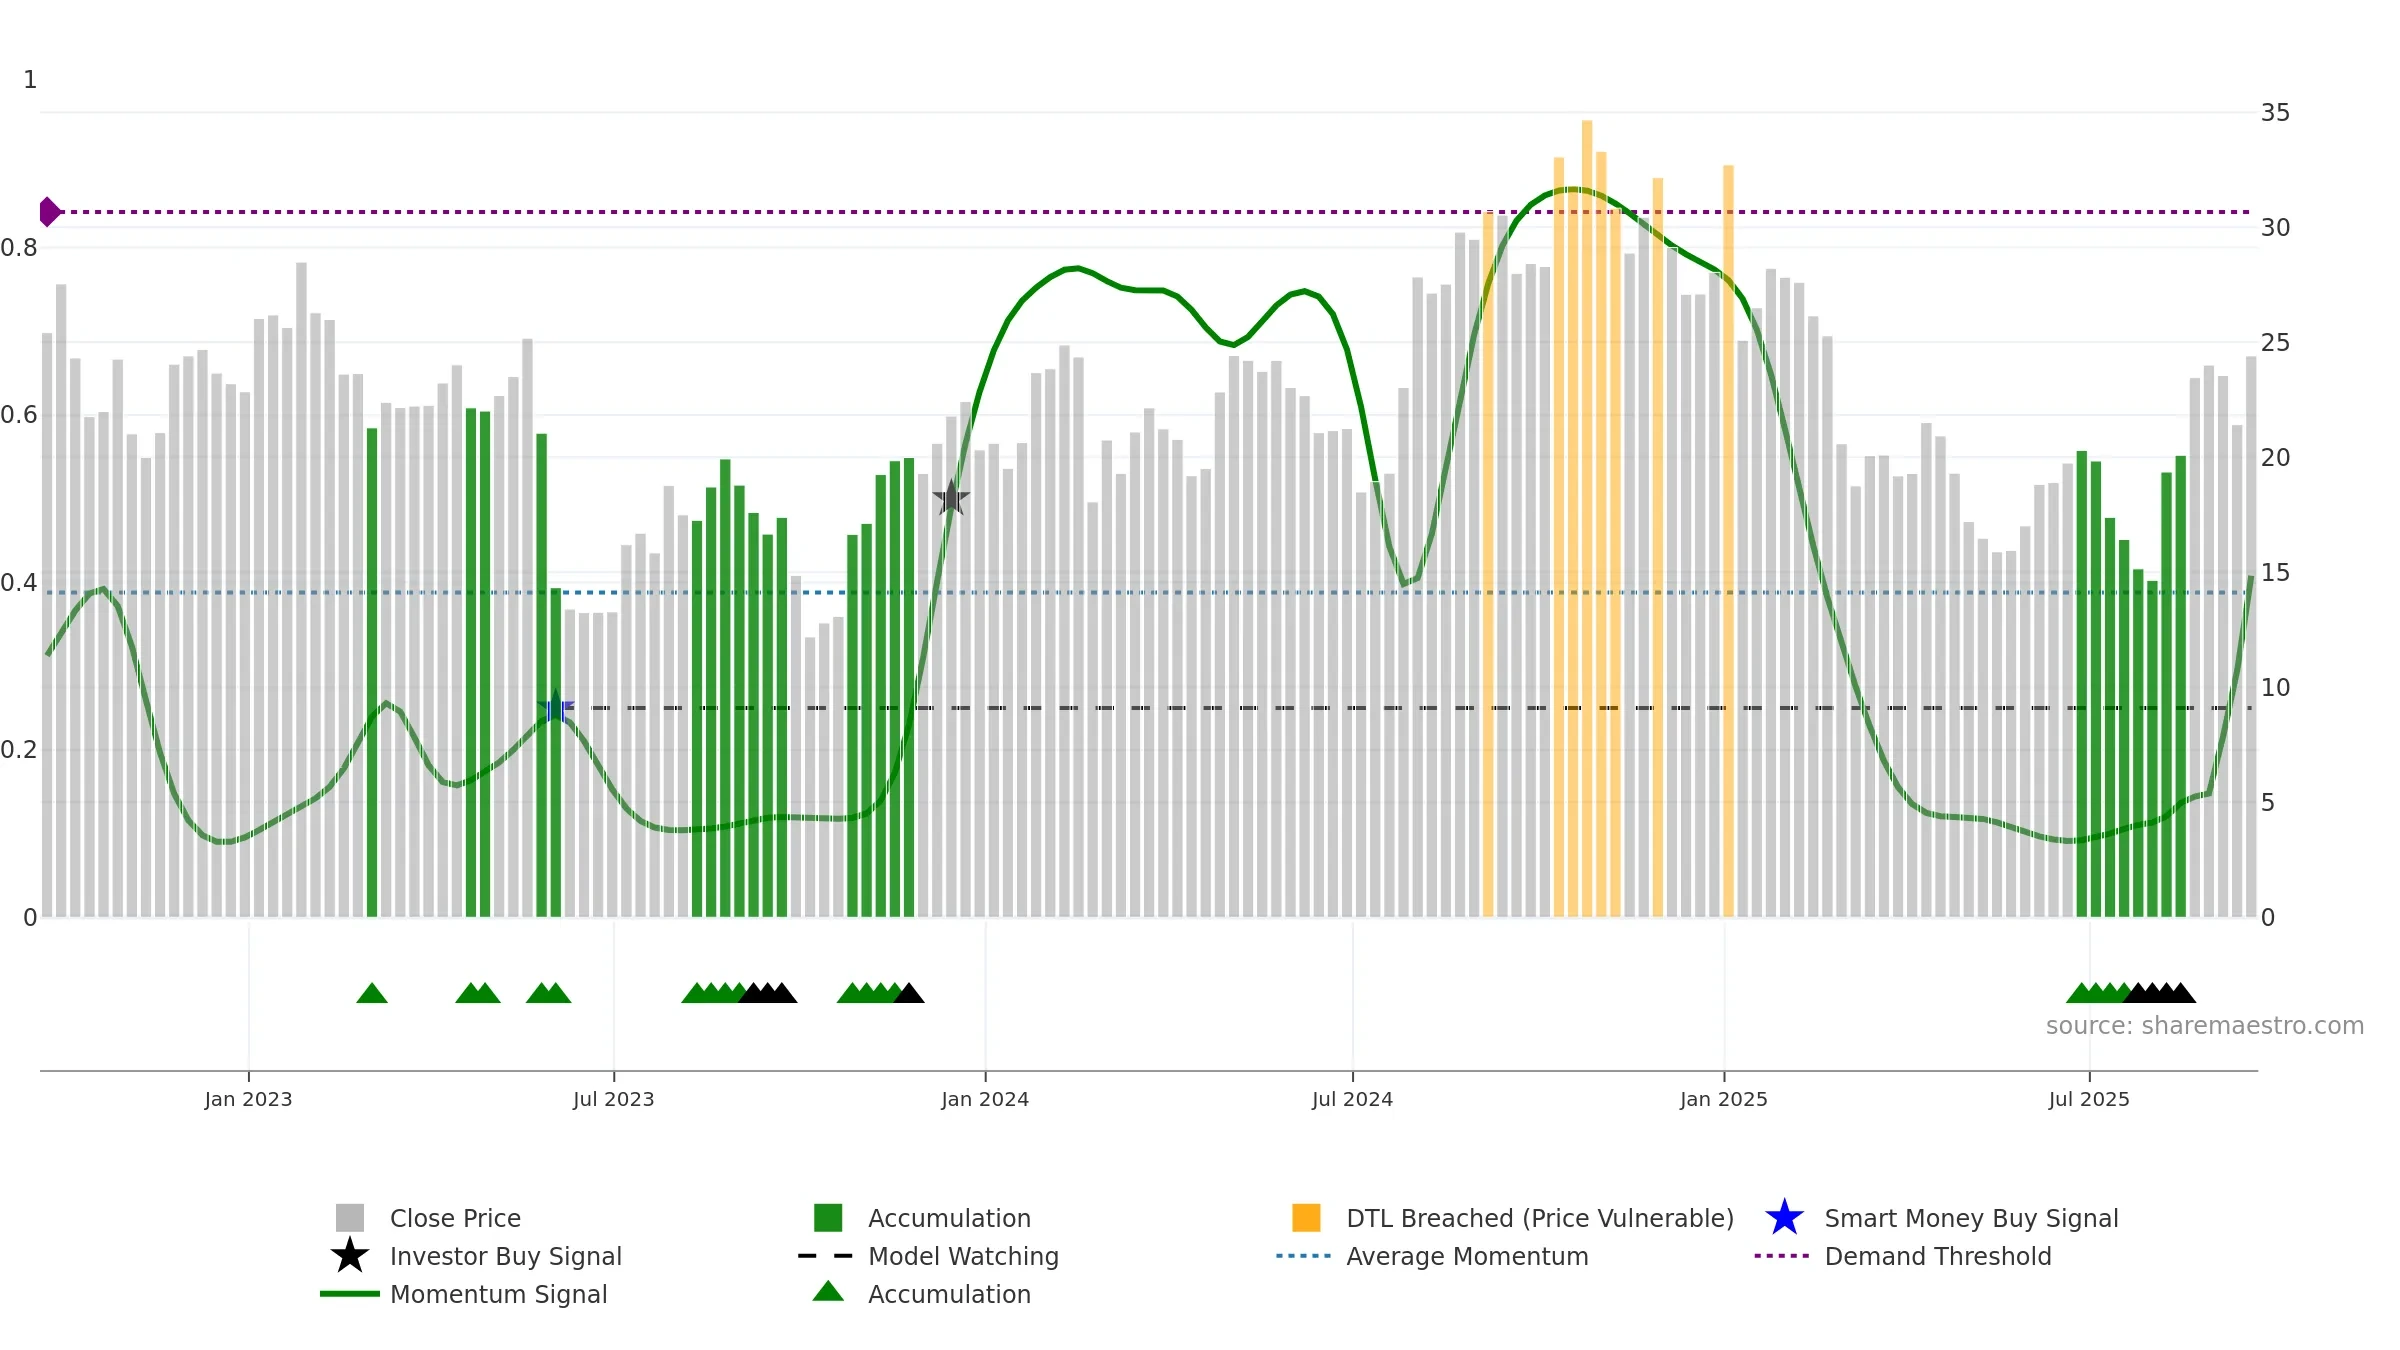2400x1350 pixels.
Task: Click the blue star marker on the chart
Action: pos(555,708)
